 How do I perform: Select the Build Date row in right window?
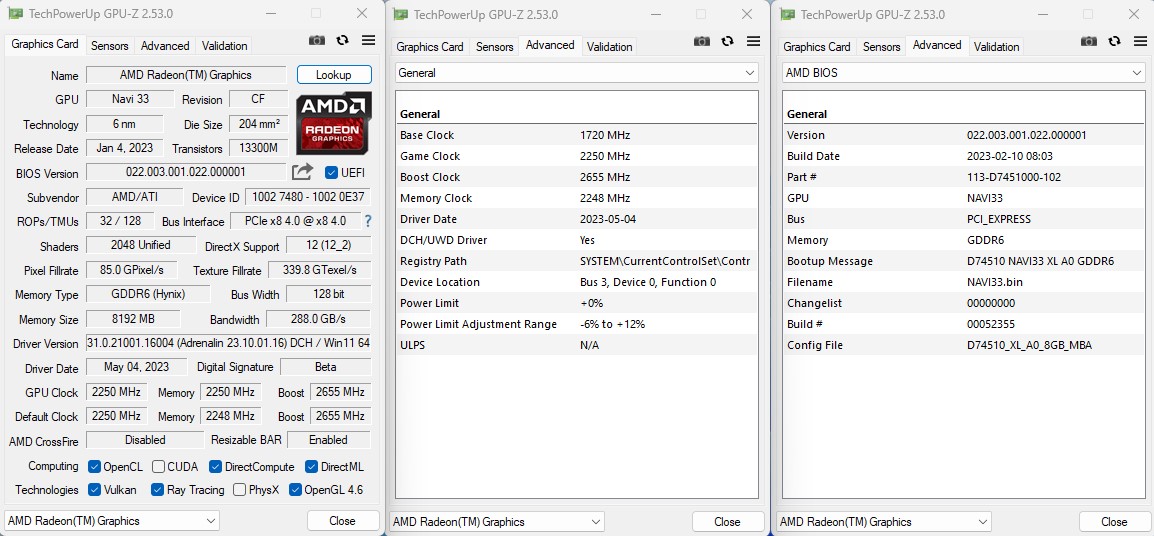pyautogui.click(x=963, y=156)
